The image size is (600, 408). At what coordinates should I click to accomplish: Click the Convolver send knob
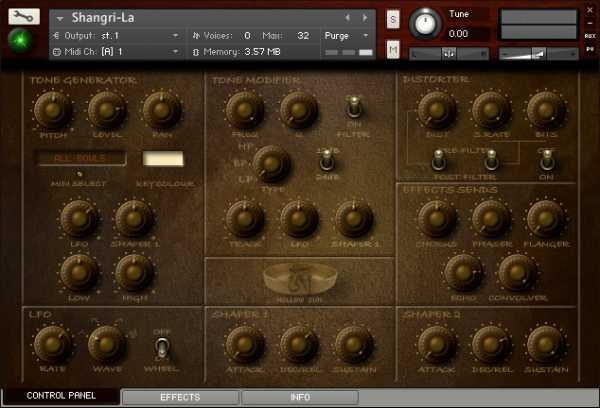tap(517, 273)
